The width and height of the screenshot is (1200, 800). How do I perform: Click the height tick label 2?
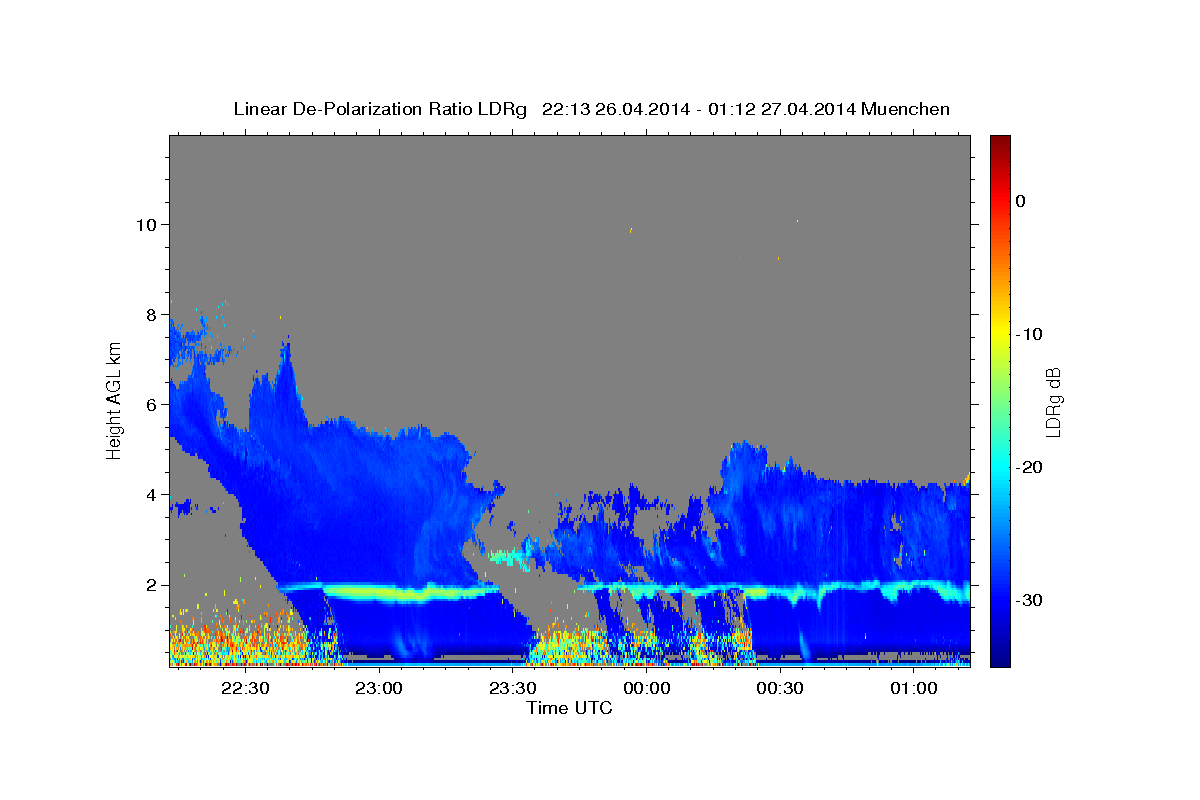[152, 585]
